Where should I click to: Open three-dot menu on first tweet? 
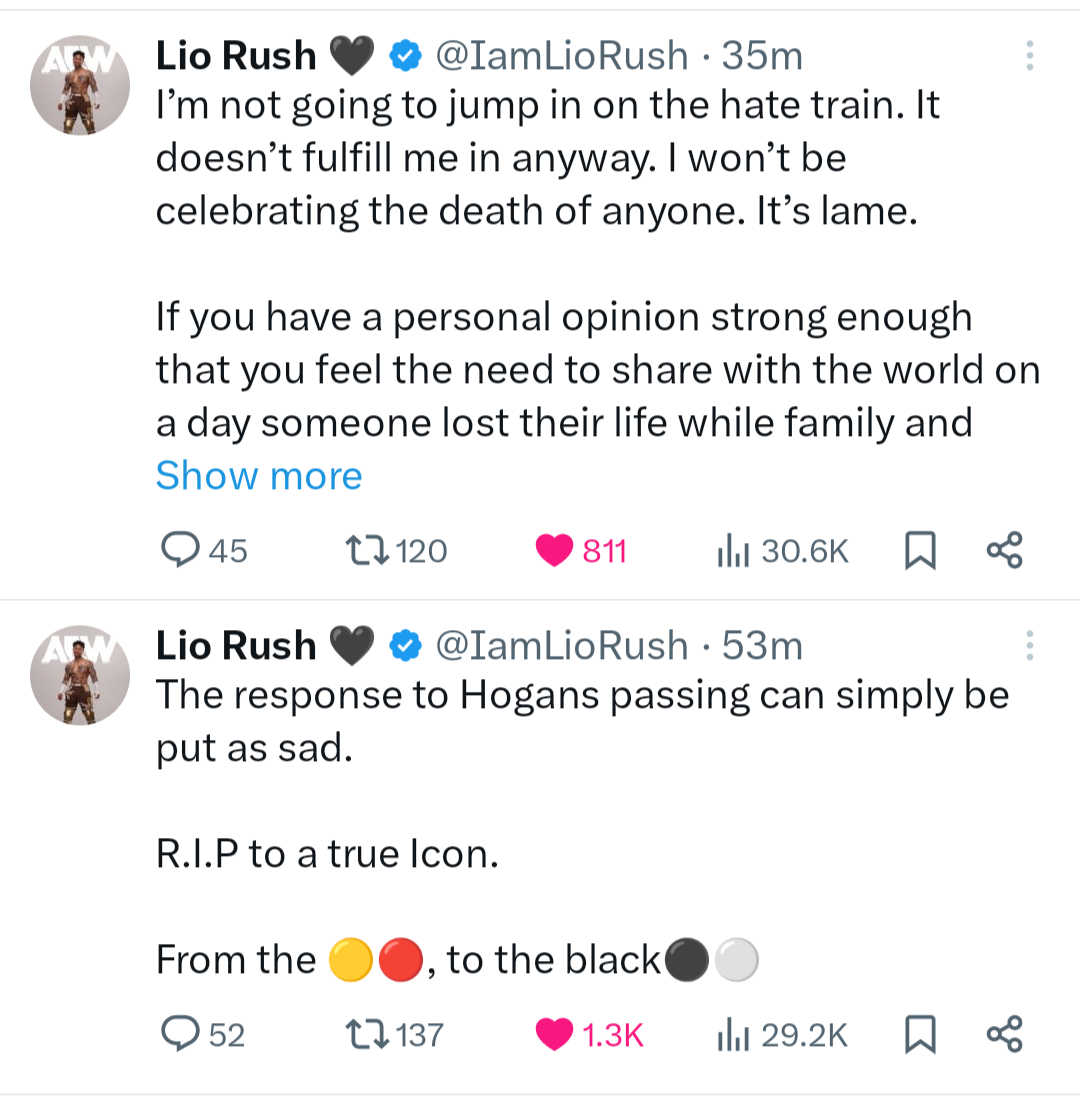pos(1028,56)
